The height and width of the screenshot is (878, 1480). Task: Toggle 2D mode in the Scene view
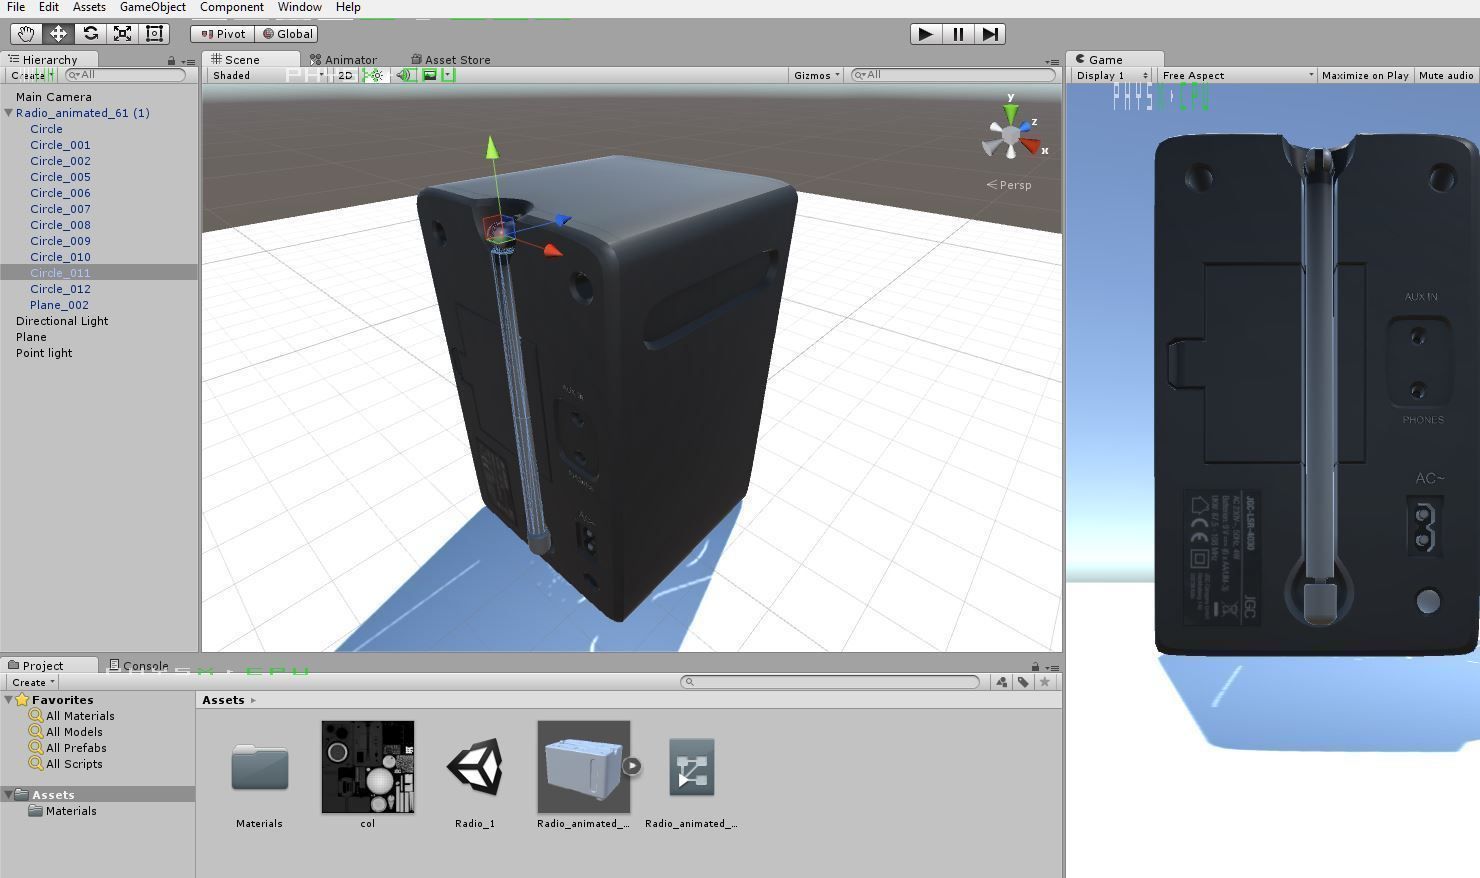point(343,75)
